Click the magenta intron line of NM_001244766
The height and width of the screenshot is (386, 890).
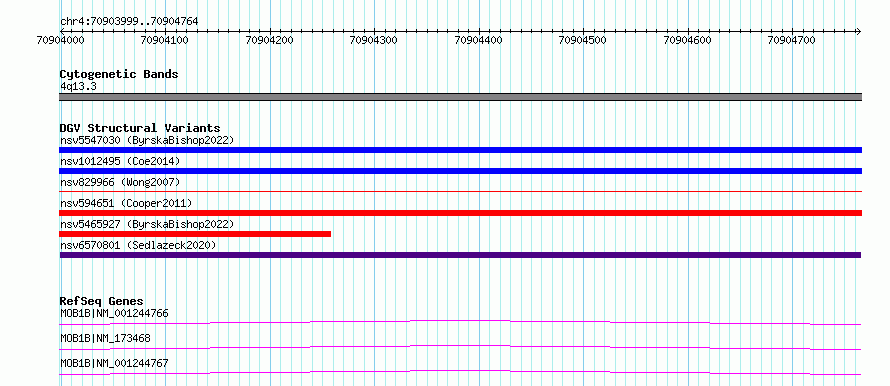pos(460,322)
